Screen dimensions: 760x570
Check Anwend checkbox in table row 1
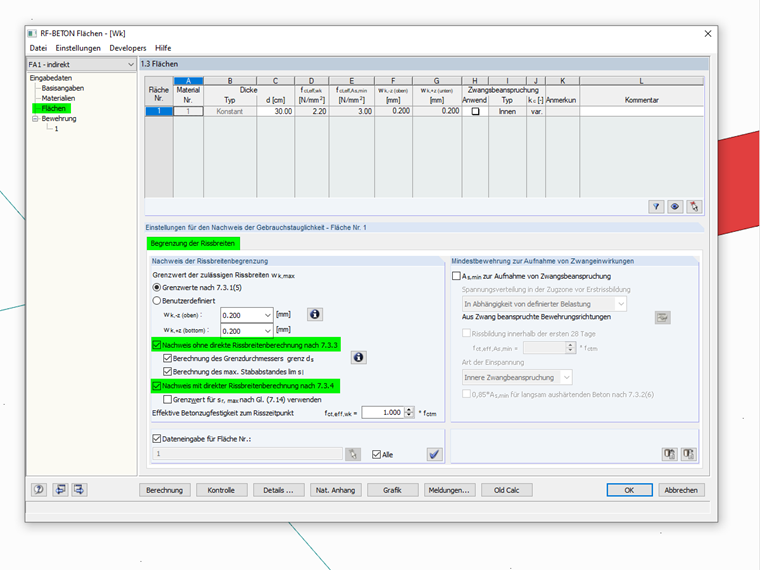point(475,111)
